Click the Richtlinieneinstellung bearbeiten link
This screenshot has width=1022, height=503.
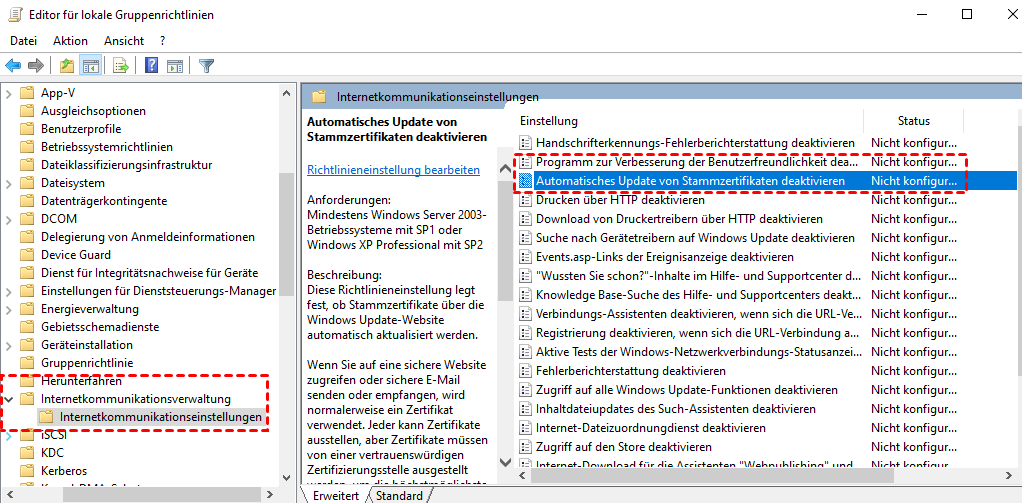[x=393, y=170]
